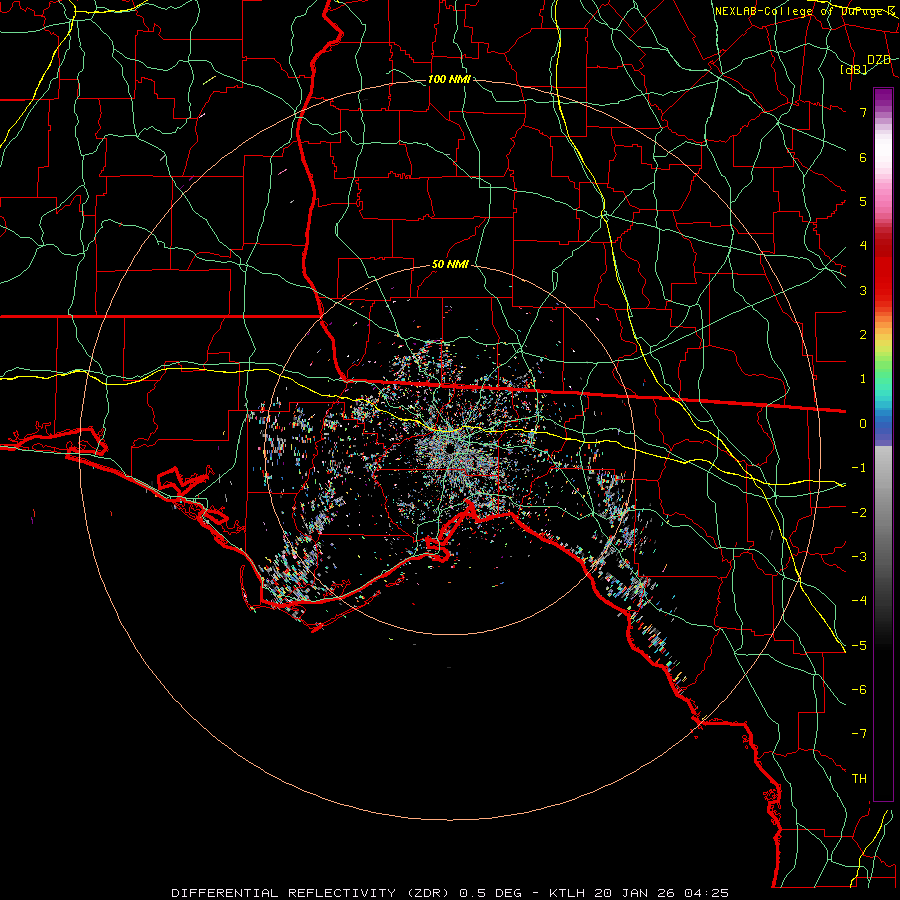
Task: Click the -4 dB value on color scale
Action: click(x=859, y=601)
